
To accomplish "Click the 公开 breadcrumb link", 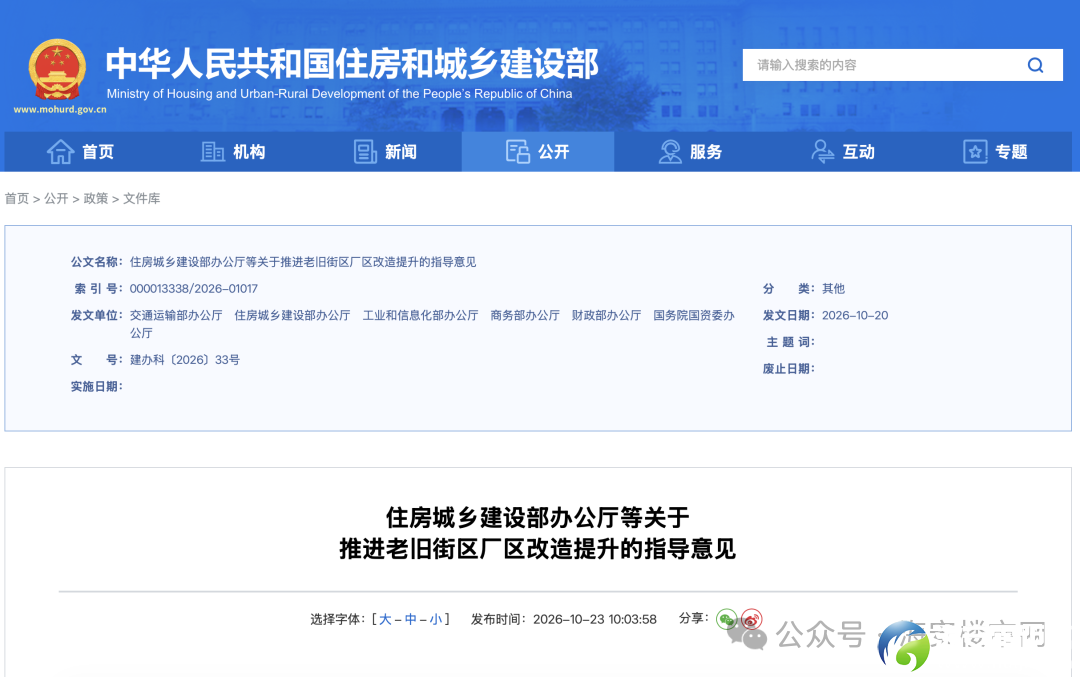I will tap(56, 198).
